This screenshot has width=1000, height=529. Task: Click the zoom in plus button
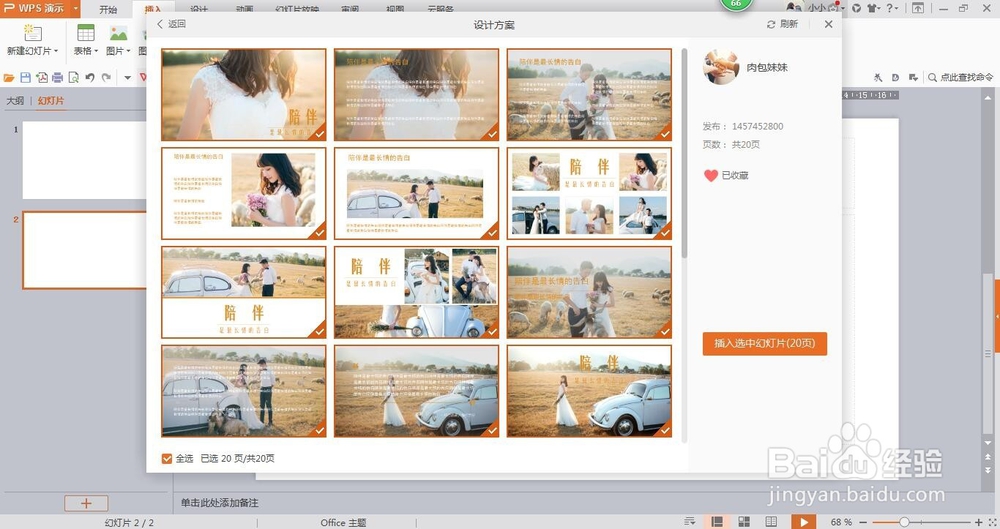[x=979, y=522]
